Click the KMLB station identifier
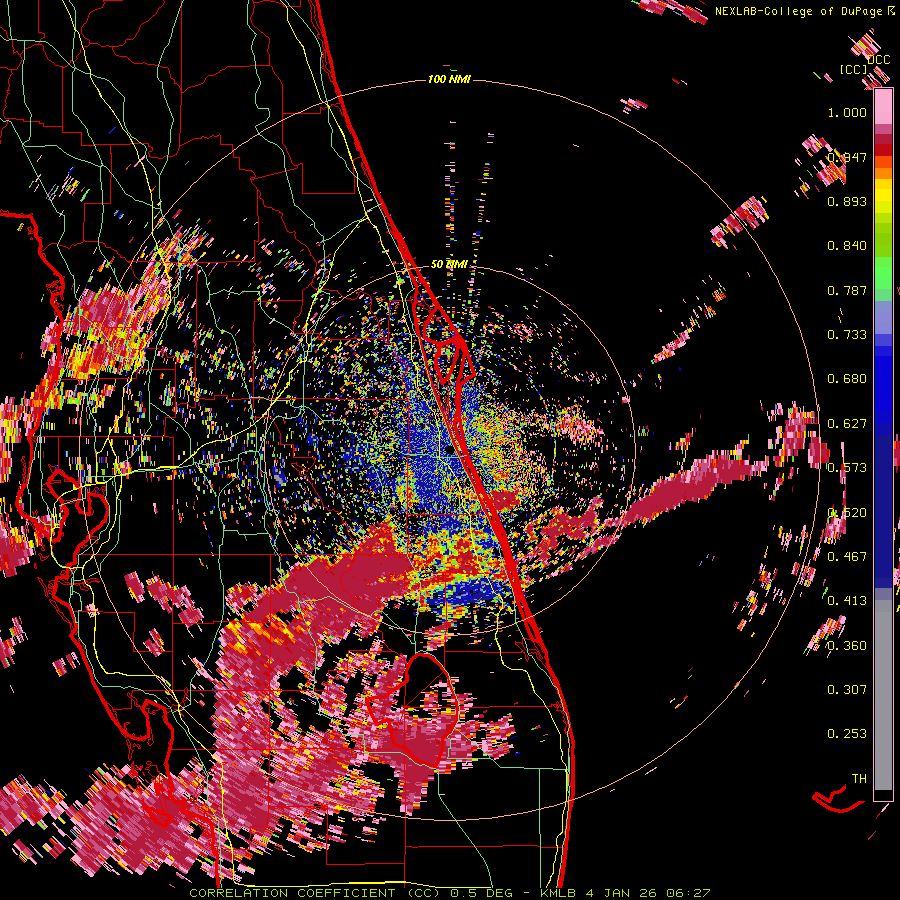This screenshot has width=900, height=900. click(x=559, y=893)
